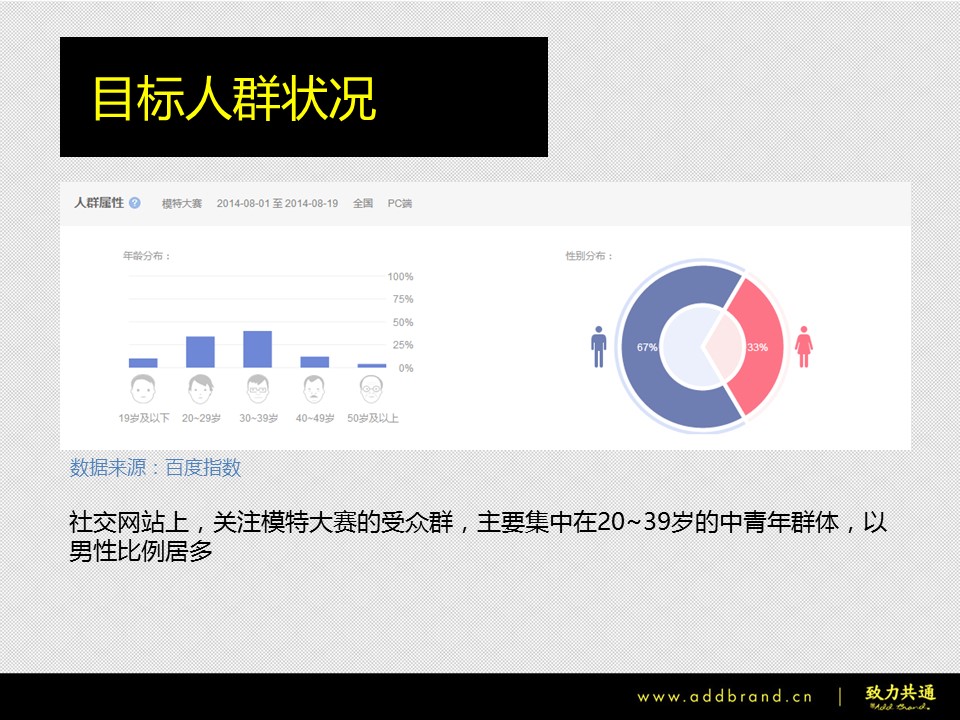Click the blue help question mark icon
Image resolution: width=960 pixels, height=720 pixels.
[135, 203]
